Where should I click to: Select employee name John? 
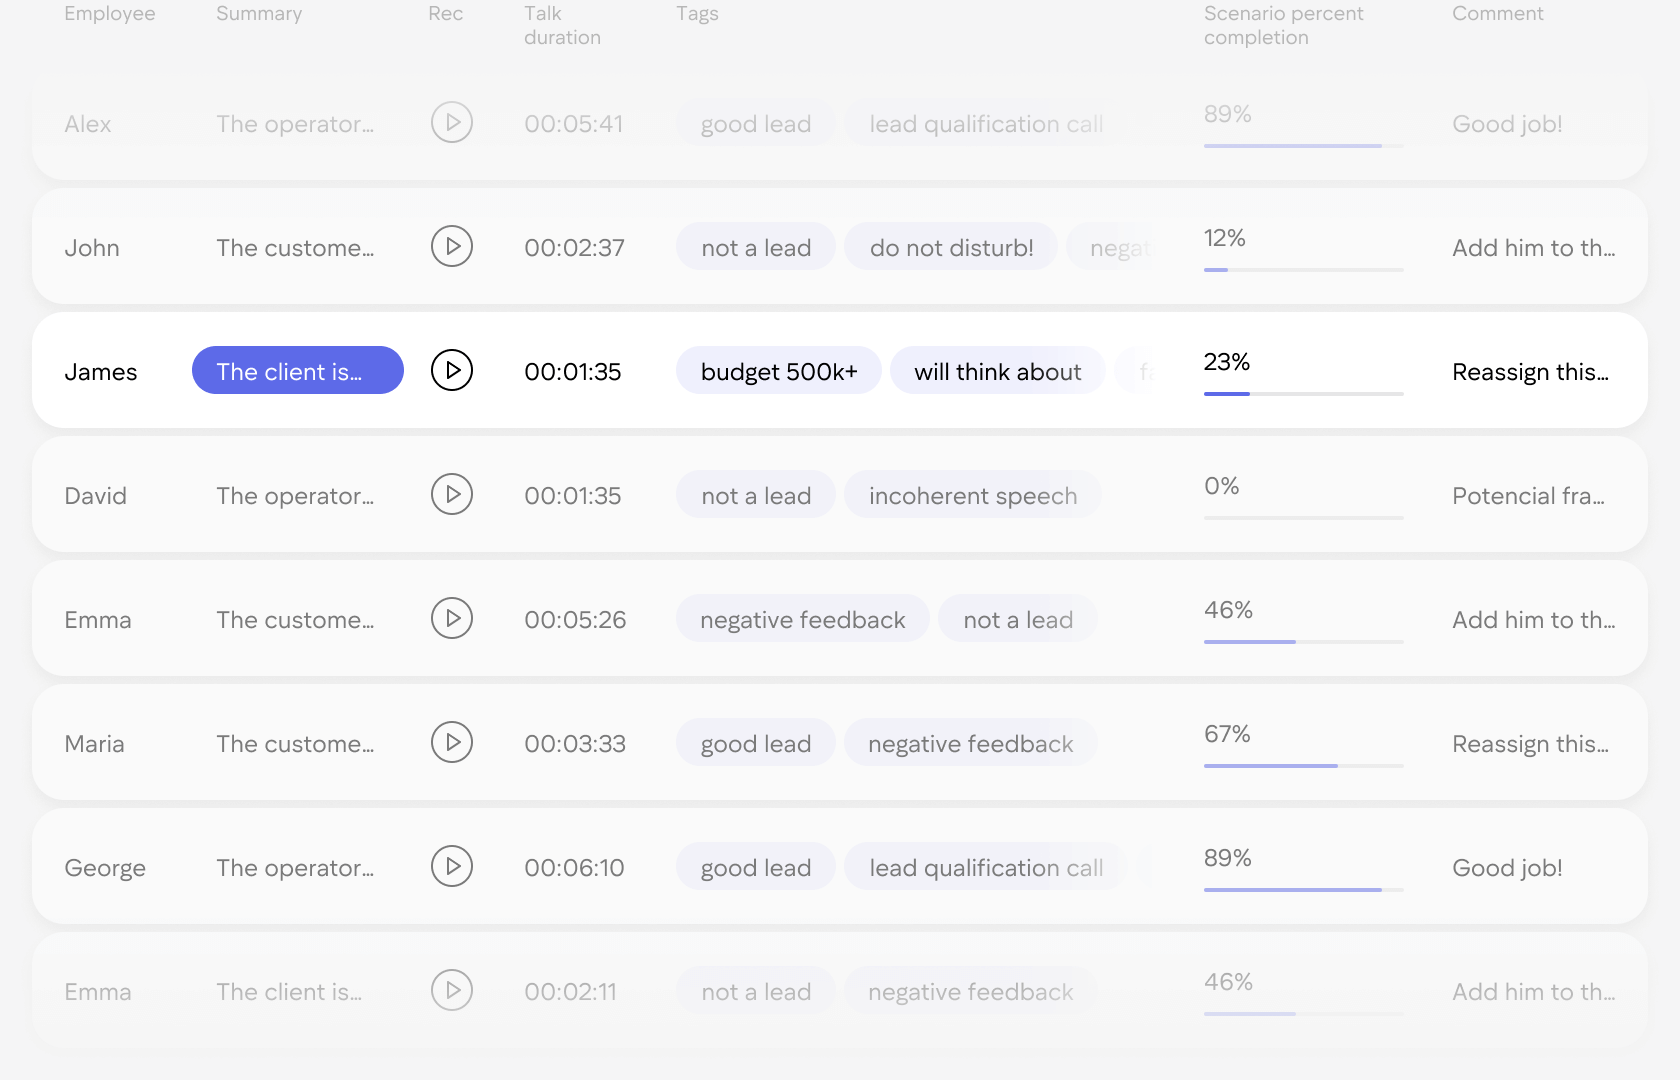(x=92, y=248)
